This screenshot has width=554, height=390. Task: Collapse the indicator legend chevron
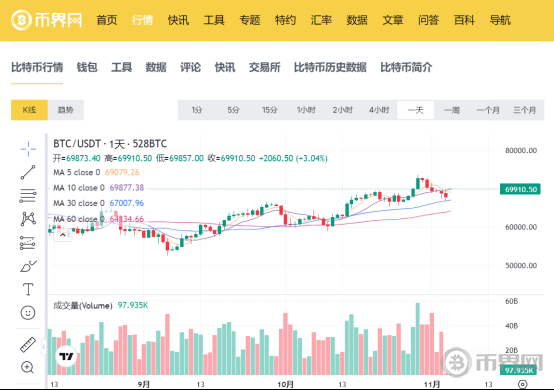click(63, 235)
